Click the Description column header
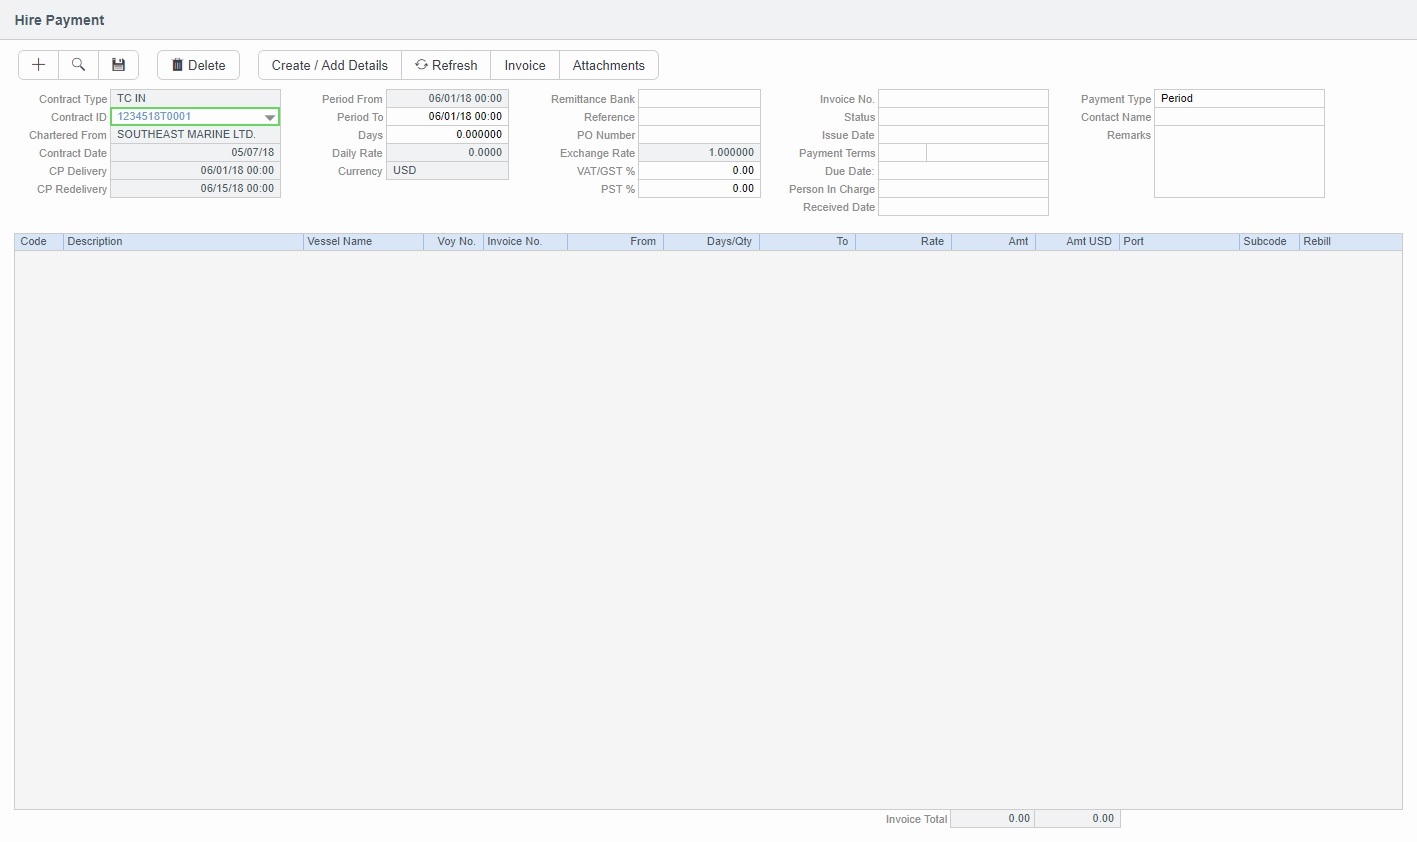 [x=182, y=242]
